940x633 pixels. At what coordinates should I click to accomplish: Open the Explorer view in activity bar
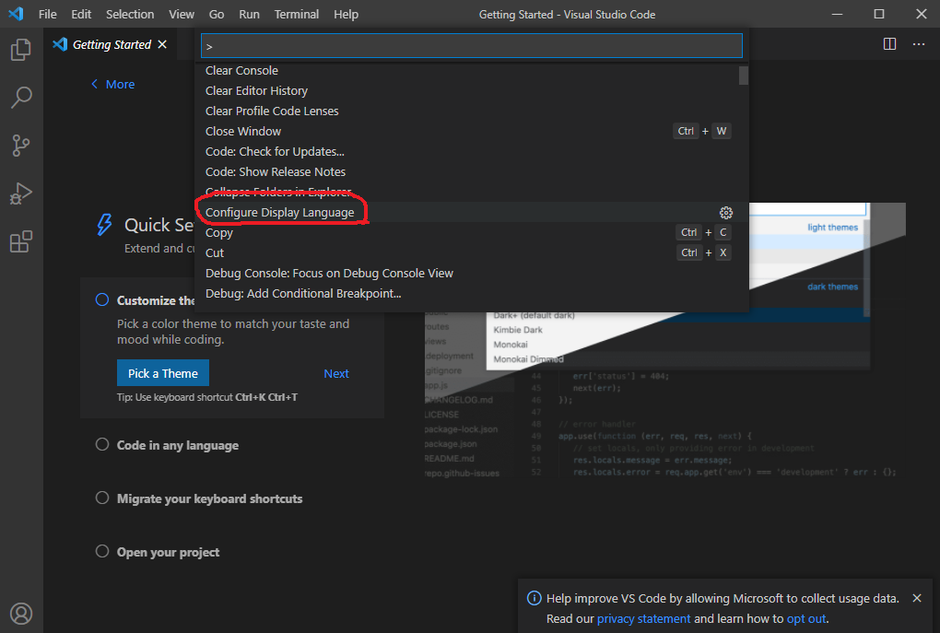point(21,49)
